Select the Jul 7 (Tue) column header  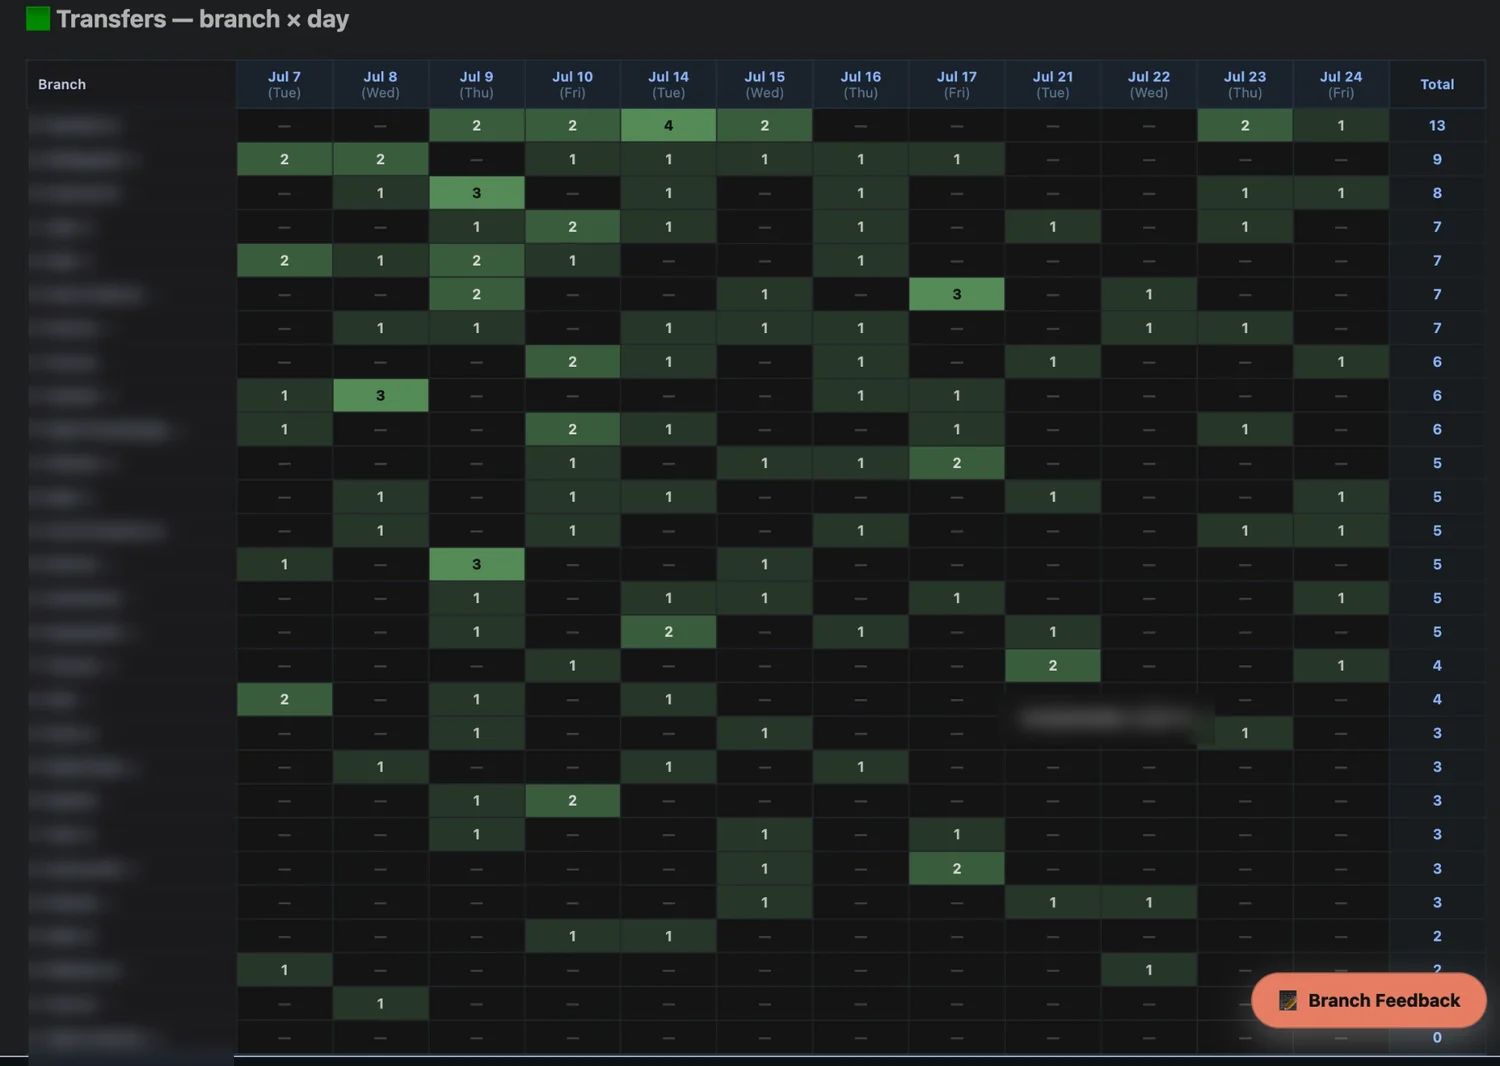284,84
